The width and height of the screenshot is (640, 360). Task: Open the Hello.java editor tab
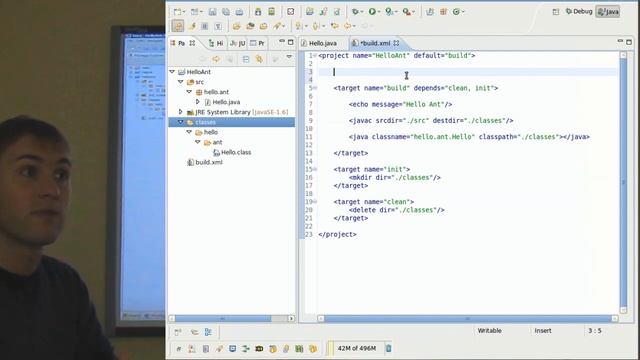pyautogui.click(x=322, y=43)
